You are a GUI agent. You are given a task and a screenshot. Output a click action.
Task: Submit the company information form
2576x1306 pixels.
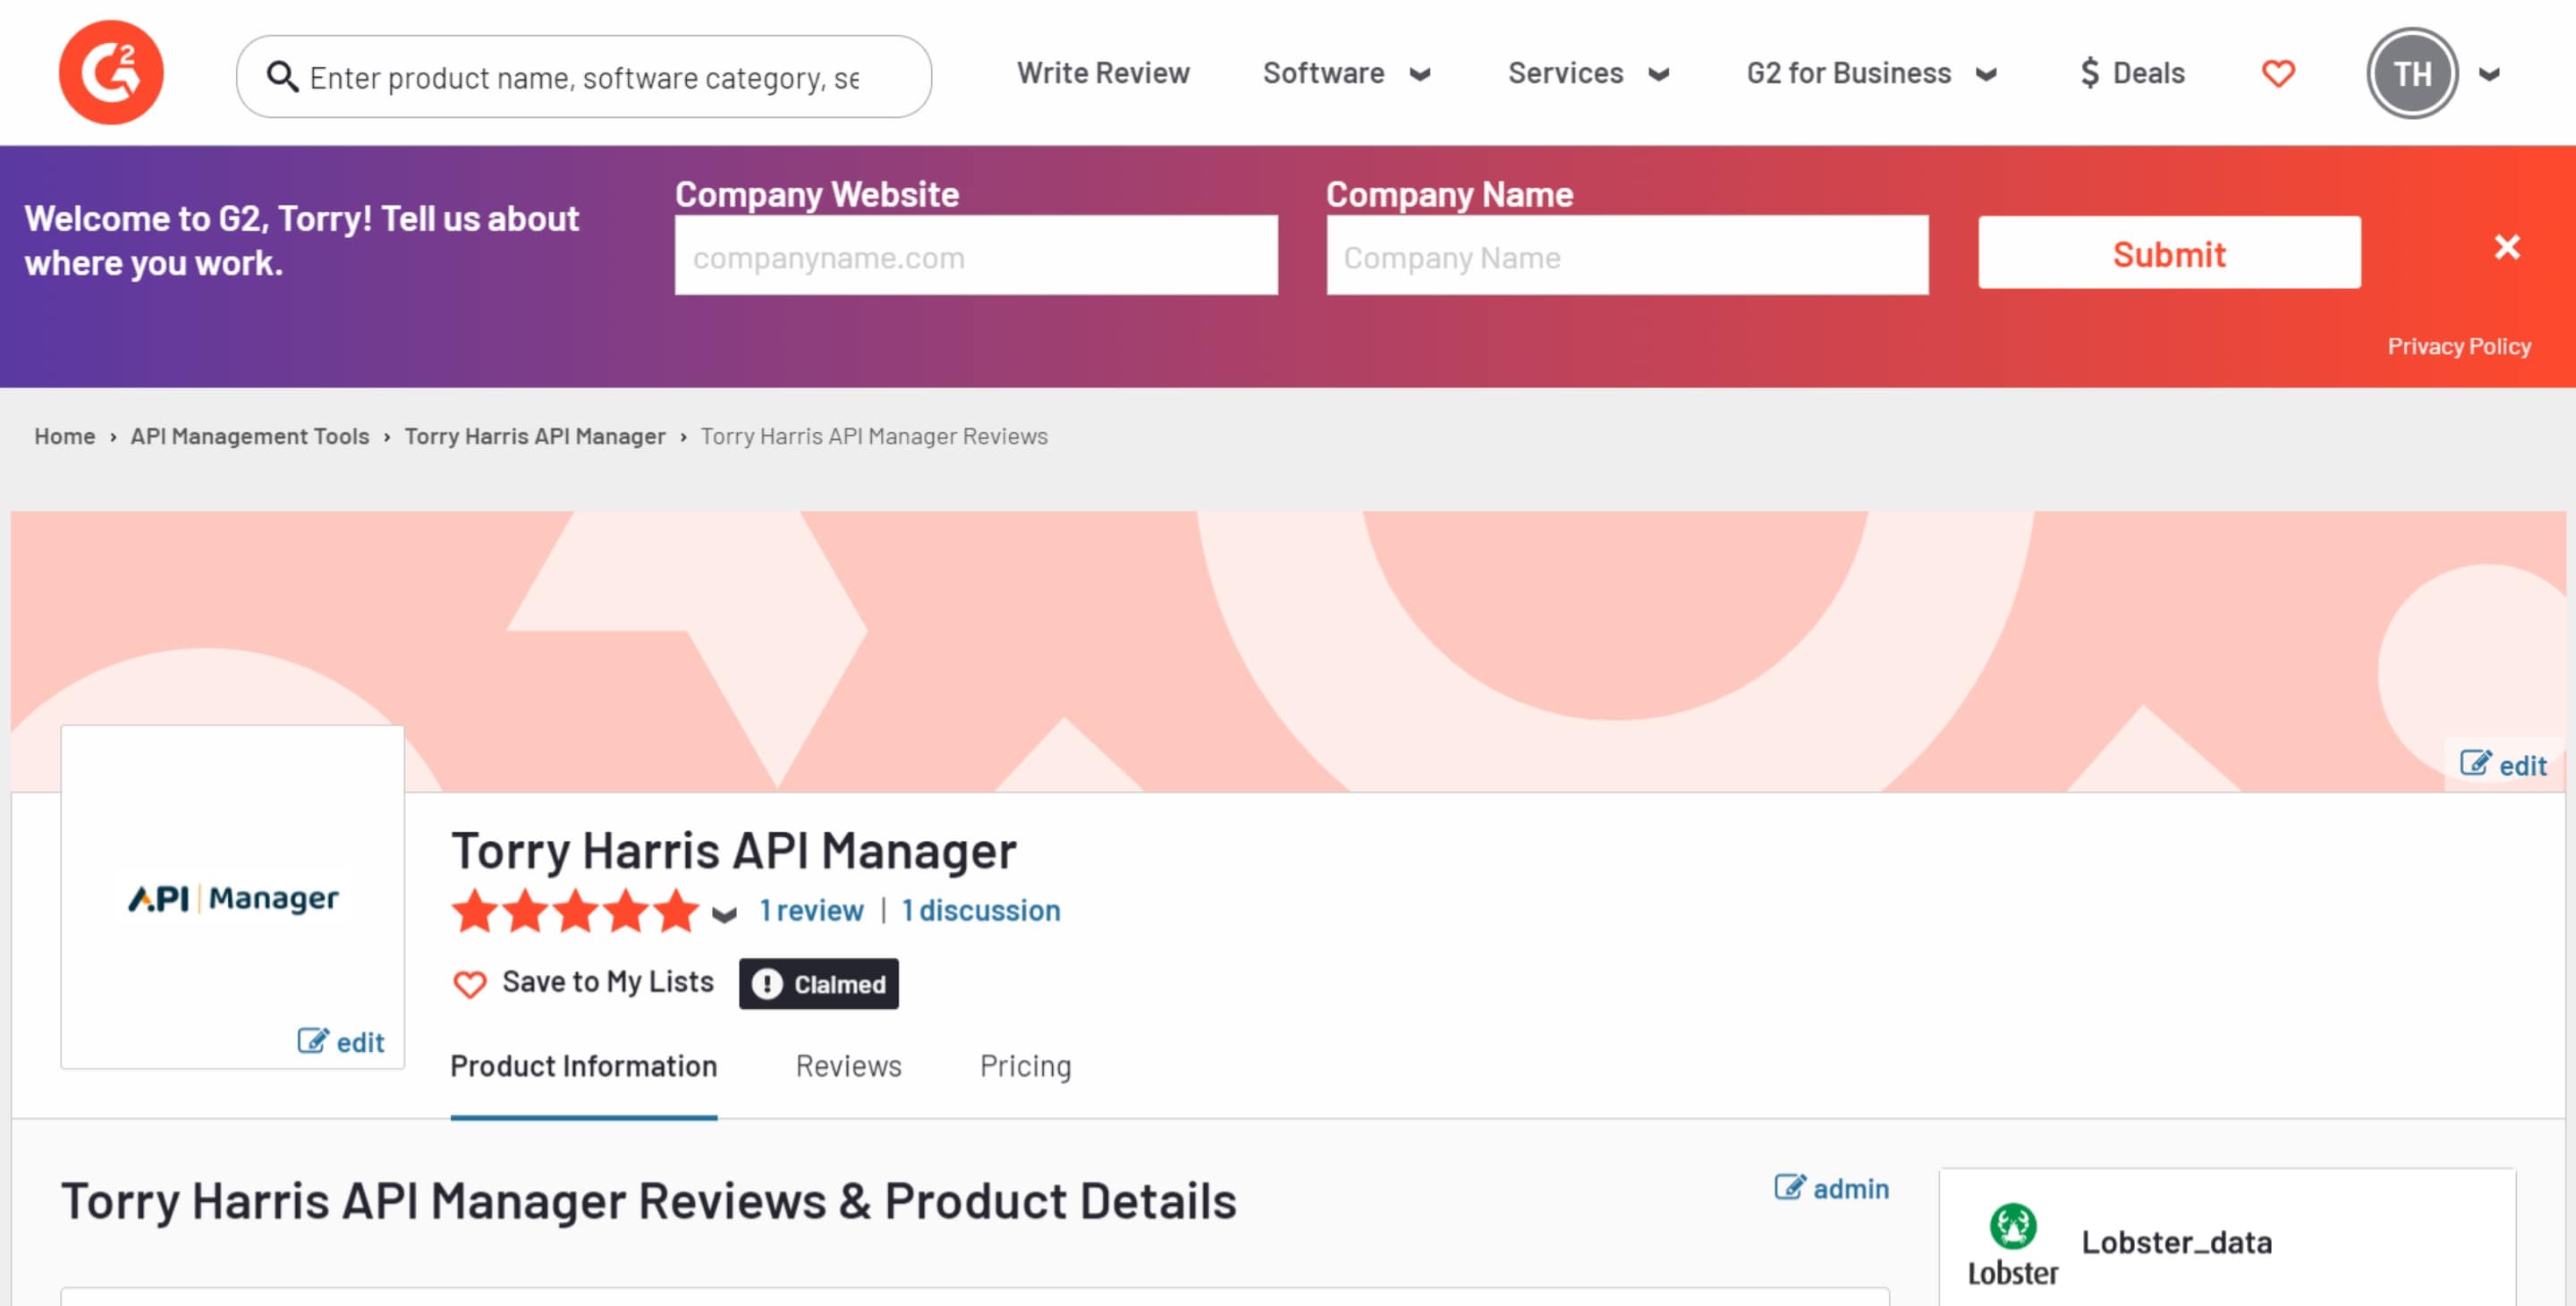point(2169,253)
